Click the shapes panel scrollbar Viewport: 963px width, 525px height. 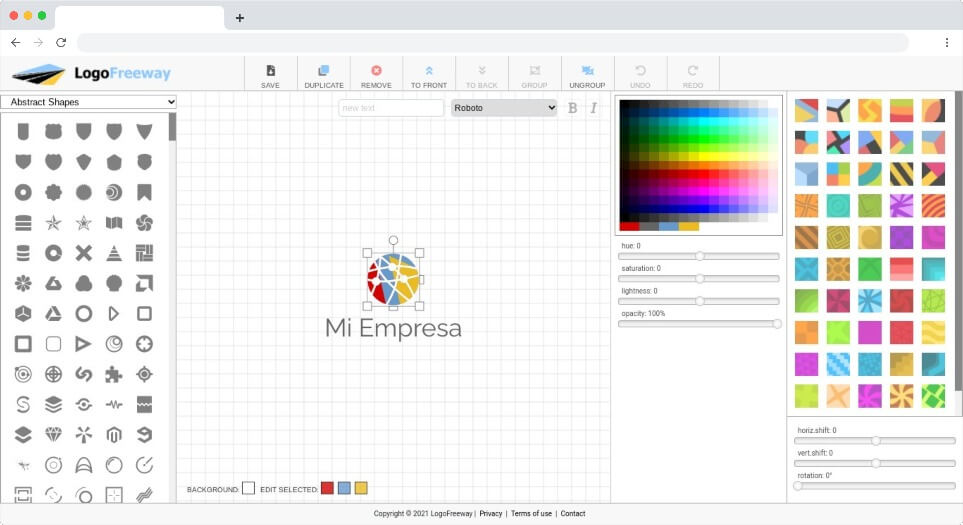pyautogui.click(x=173, y=126)
